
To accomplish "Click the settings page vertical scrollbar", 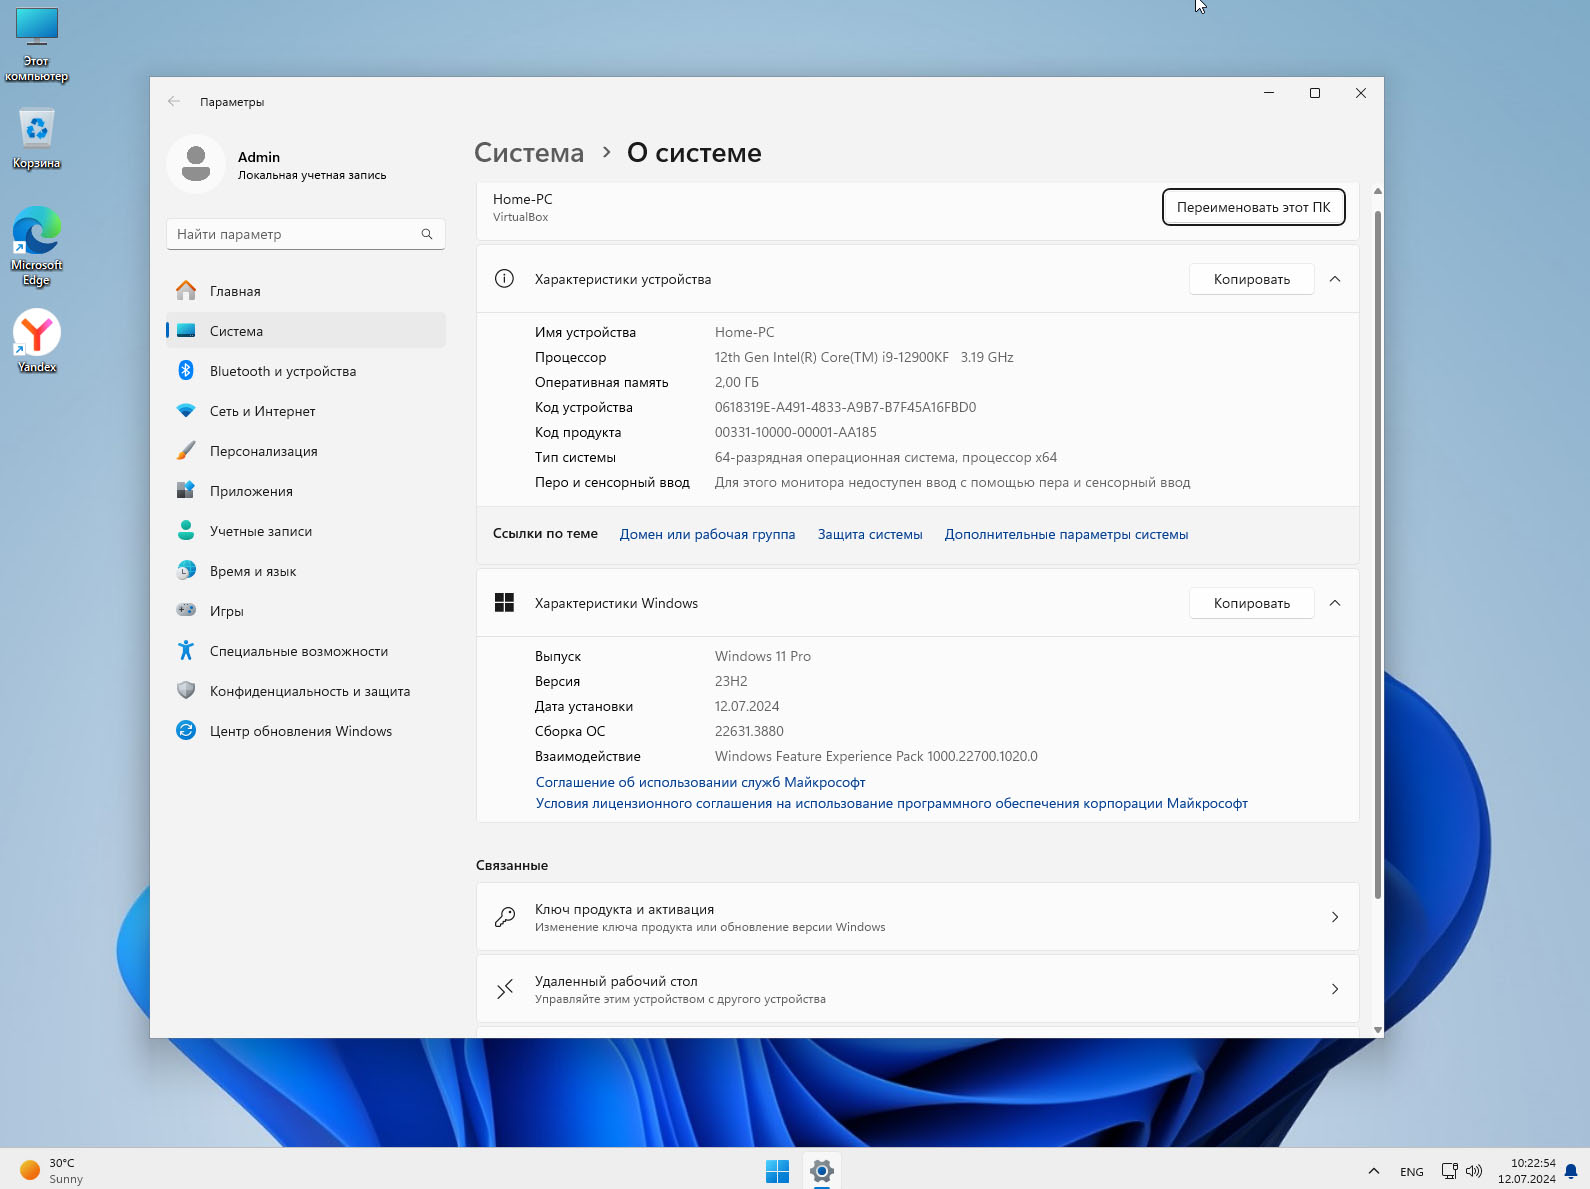I will click(1378, 550).
